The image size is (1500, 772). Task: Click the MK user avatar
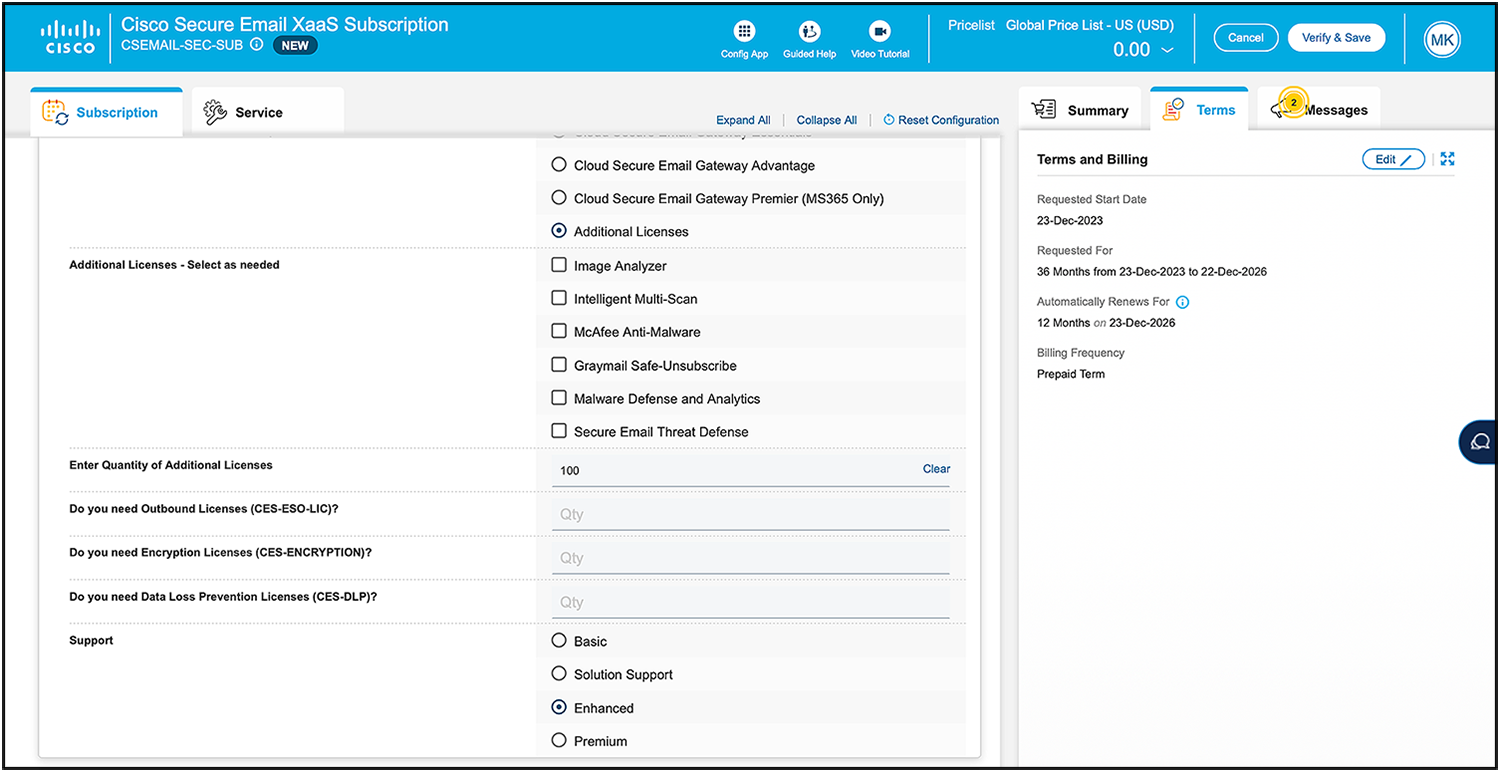(1442, 40)
